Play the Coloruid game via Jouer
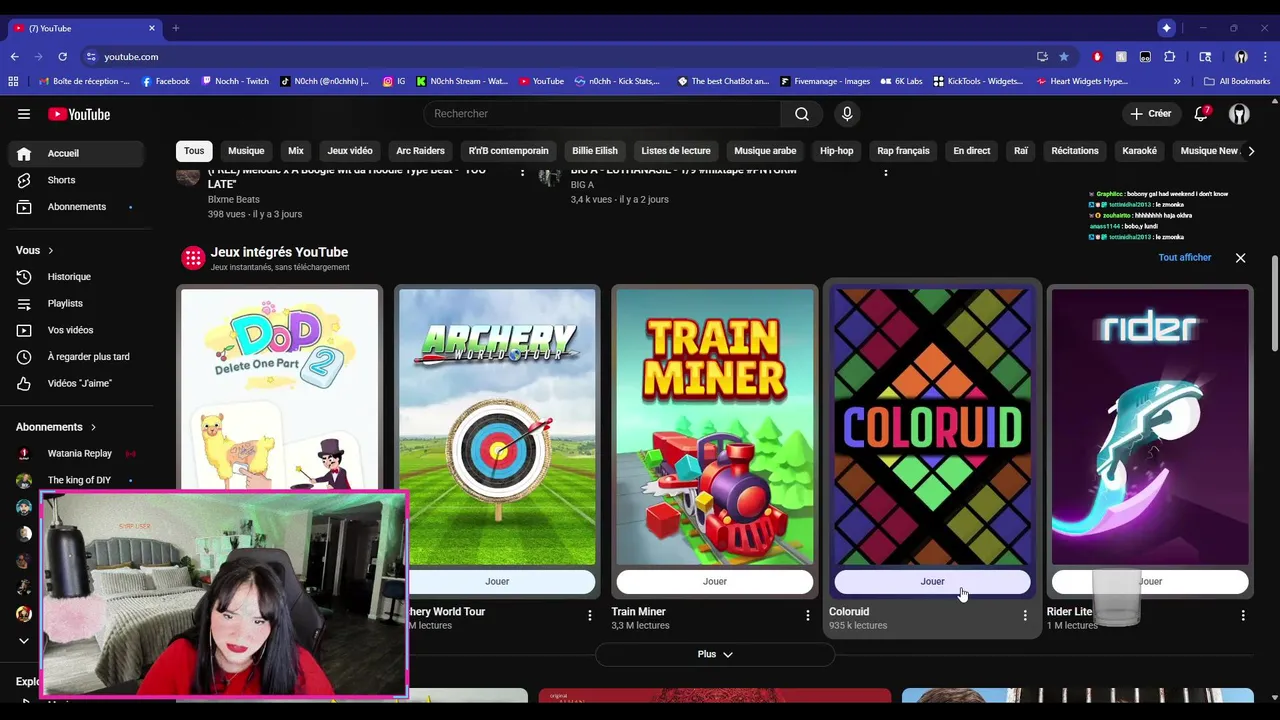Image resolution: width=1280 pixels, height=720 pixels. click(x=932, y=582)
